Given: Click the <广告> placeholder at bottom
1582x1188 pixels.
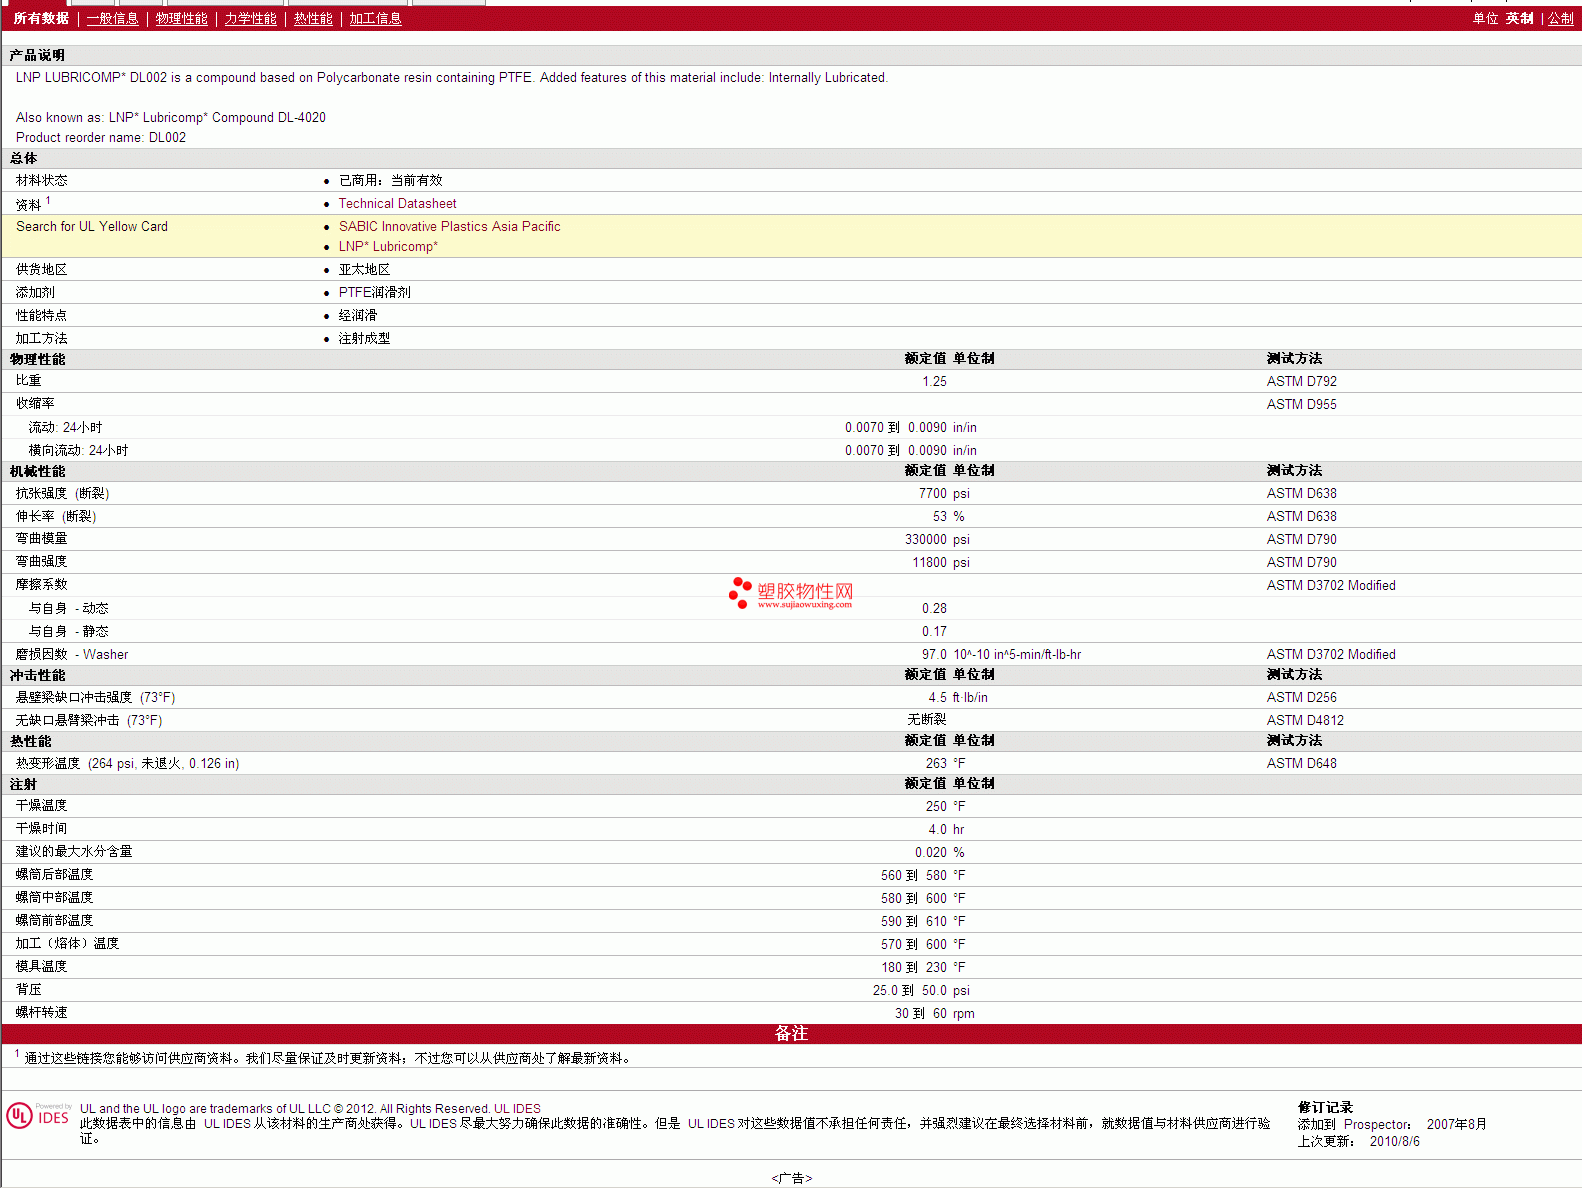Looking at the screenshot, I should (791, 1178).
